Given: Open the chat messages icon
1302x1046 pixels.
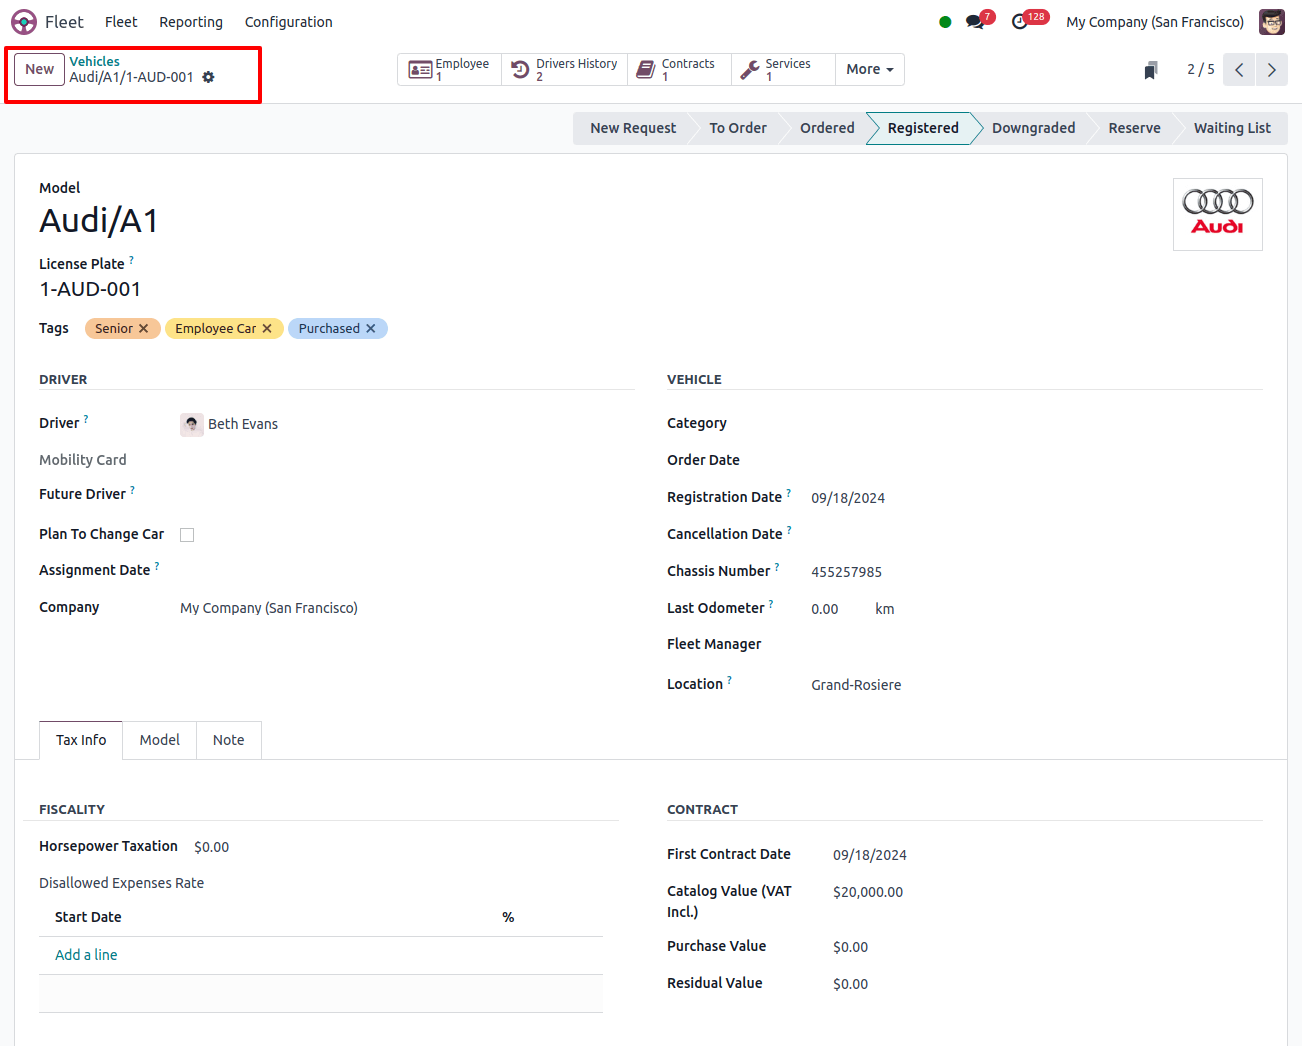Looking at the screenshot, I should [974, 22].
